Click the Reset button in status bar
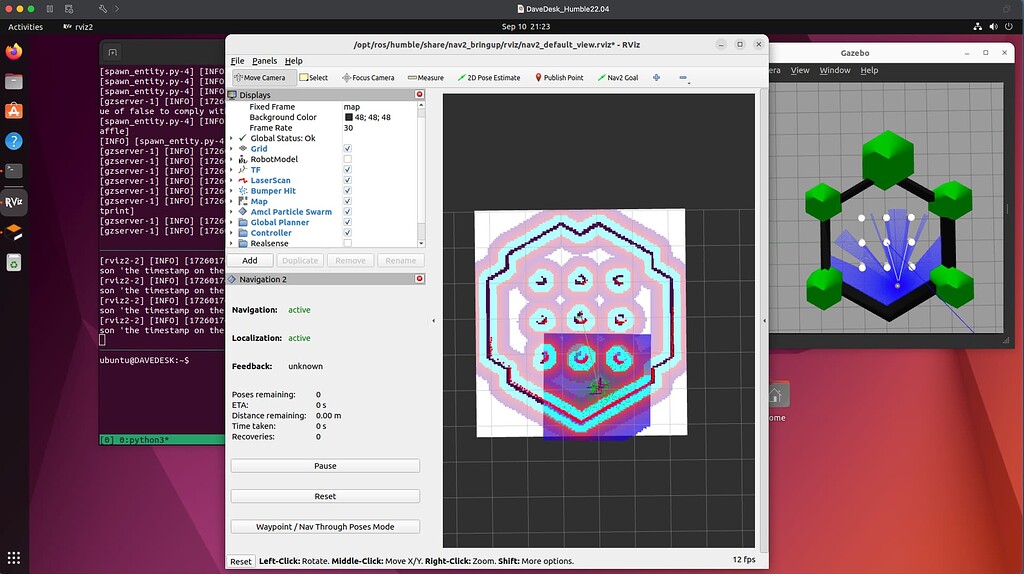The image size is (1024, 574). 240,562
